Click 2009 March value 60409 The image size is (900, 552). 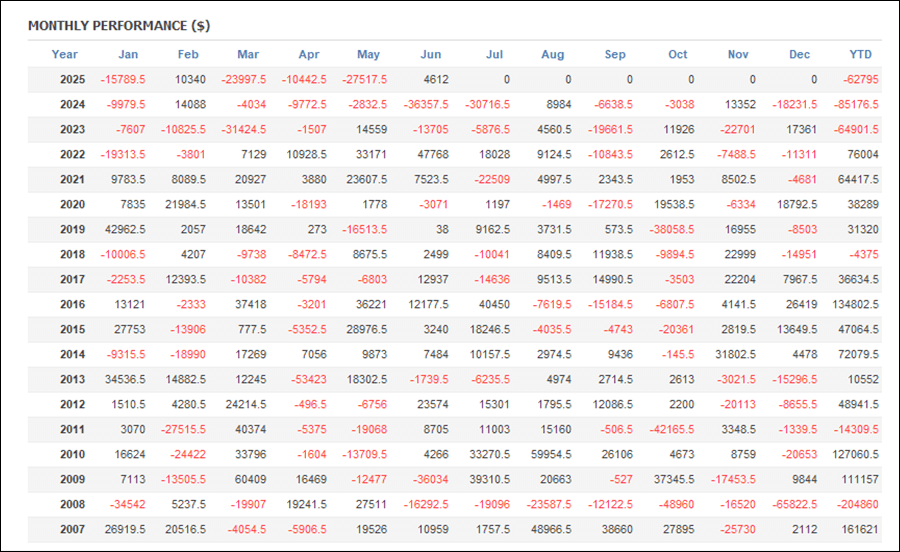click(250, 479)
